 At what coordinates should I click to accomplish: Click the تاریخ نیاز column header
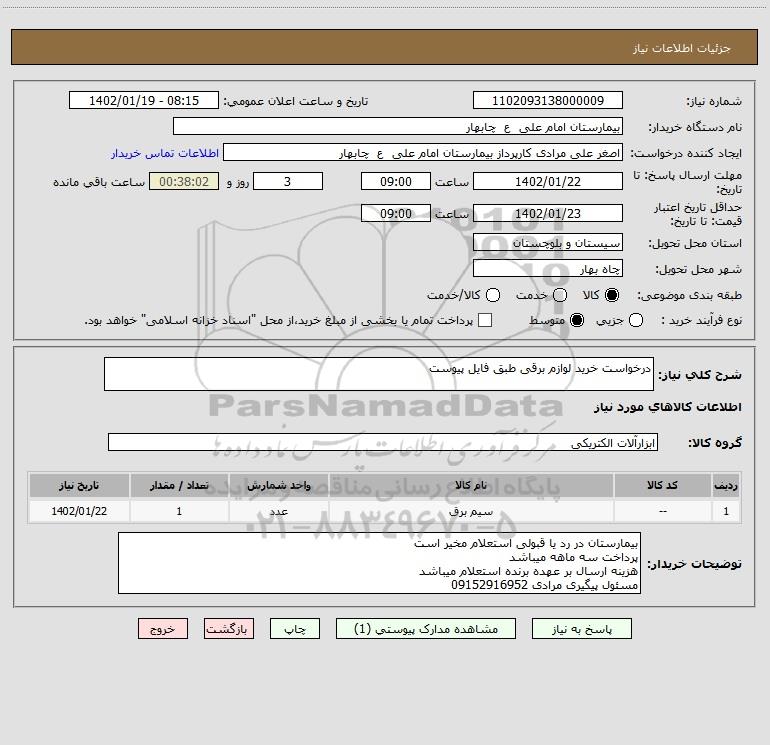coord(79,486)
